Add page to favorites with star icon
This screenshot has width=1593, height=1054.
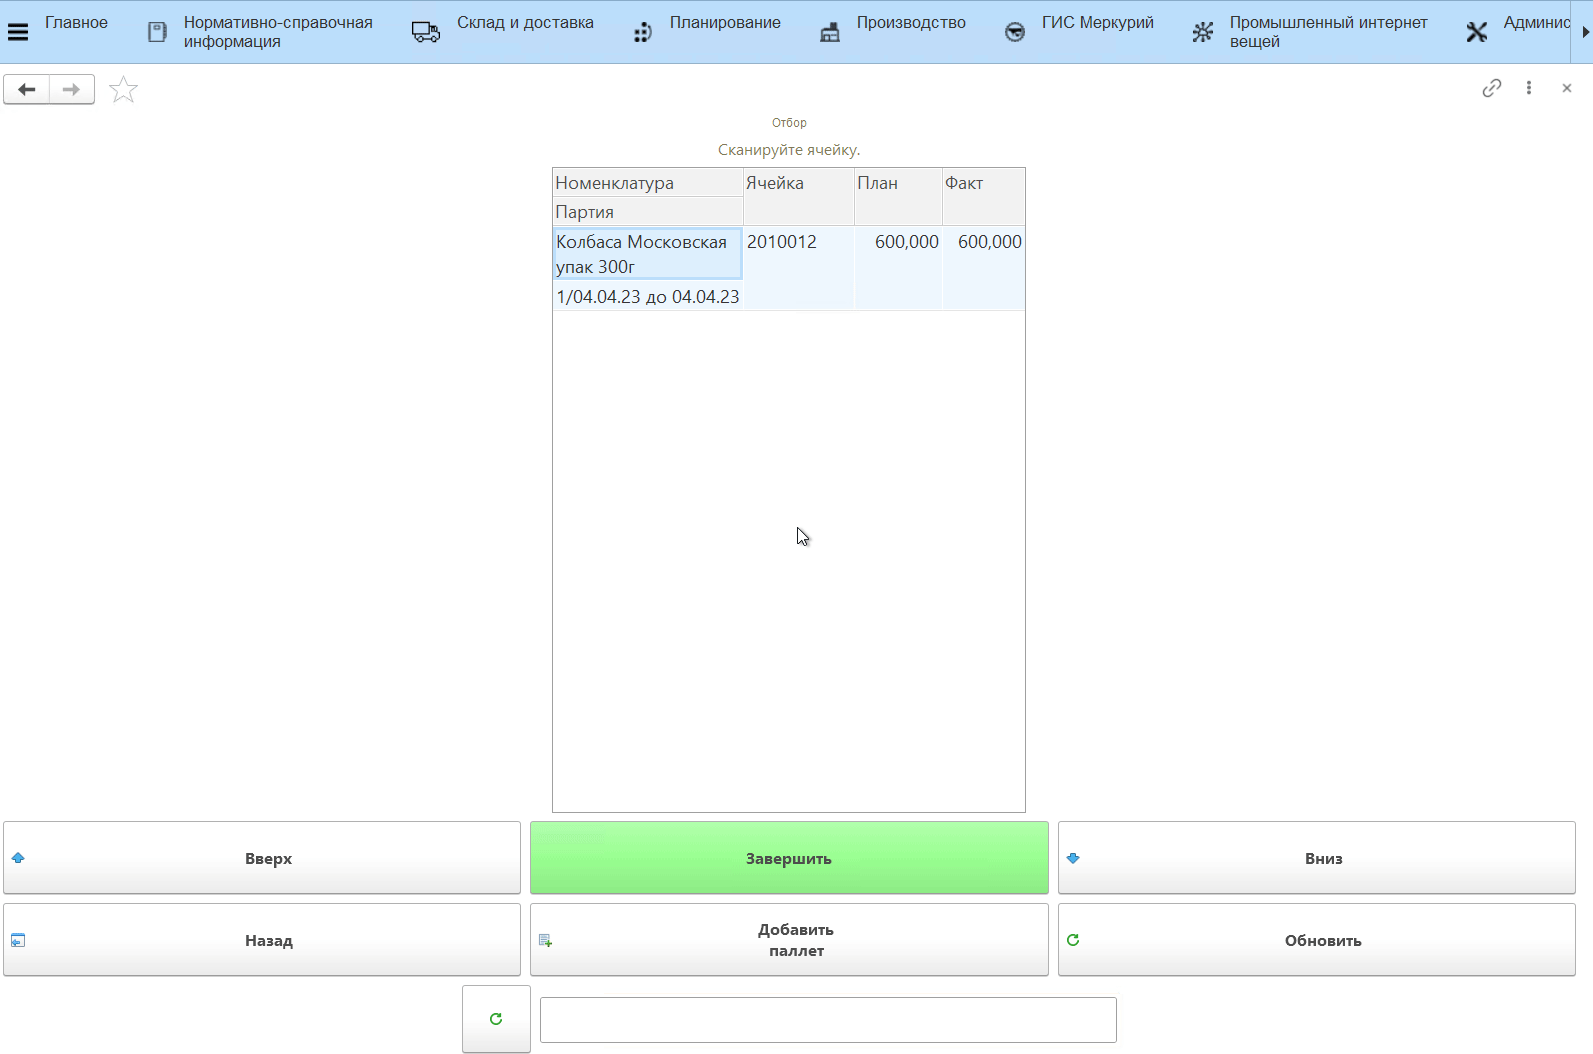(123, 90)
